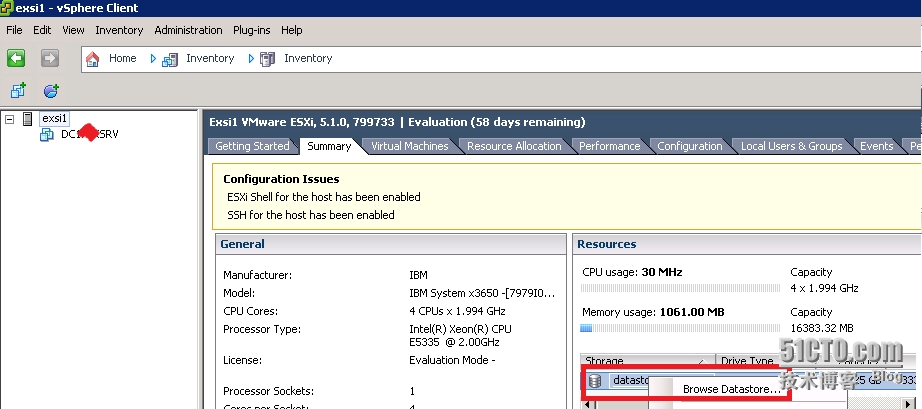Image resolution: width=922 pixels, height=409 pixels.
Task: Open the Plug-ins menu
Action: click(x=252, y=30)
